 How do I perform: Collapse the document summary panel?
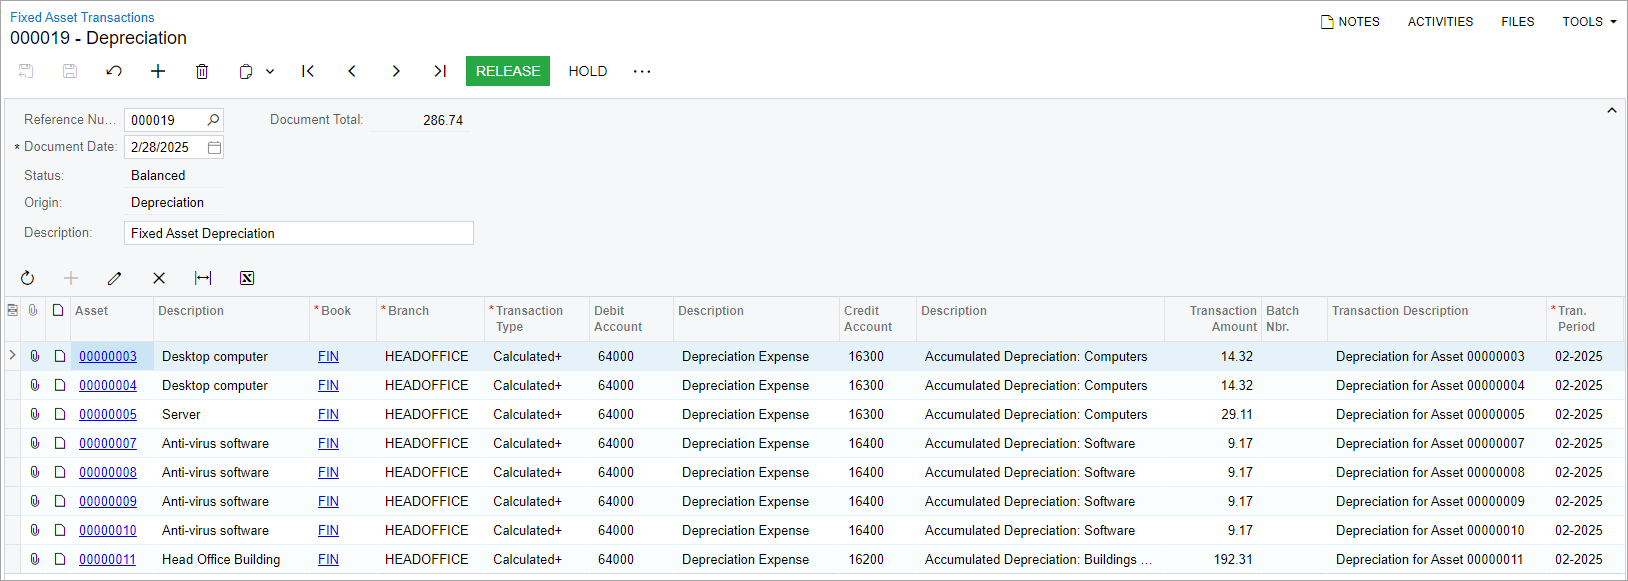click(x=1611, y=111)
